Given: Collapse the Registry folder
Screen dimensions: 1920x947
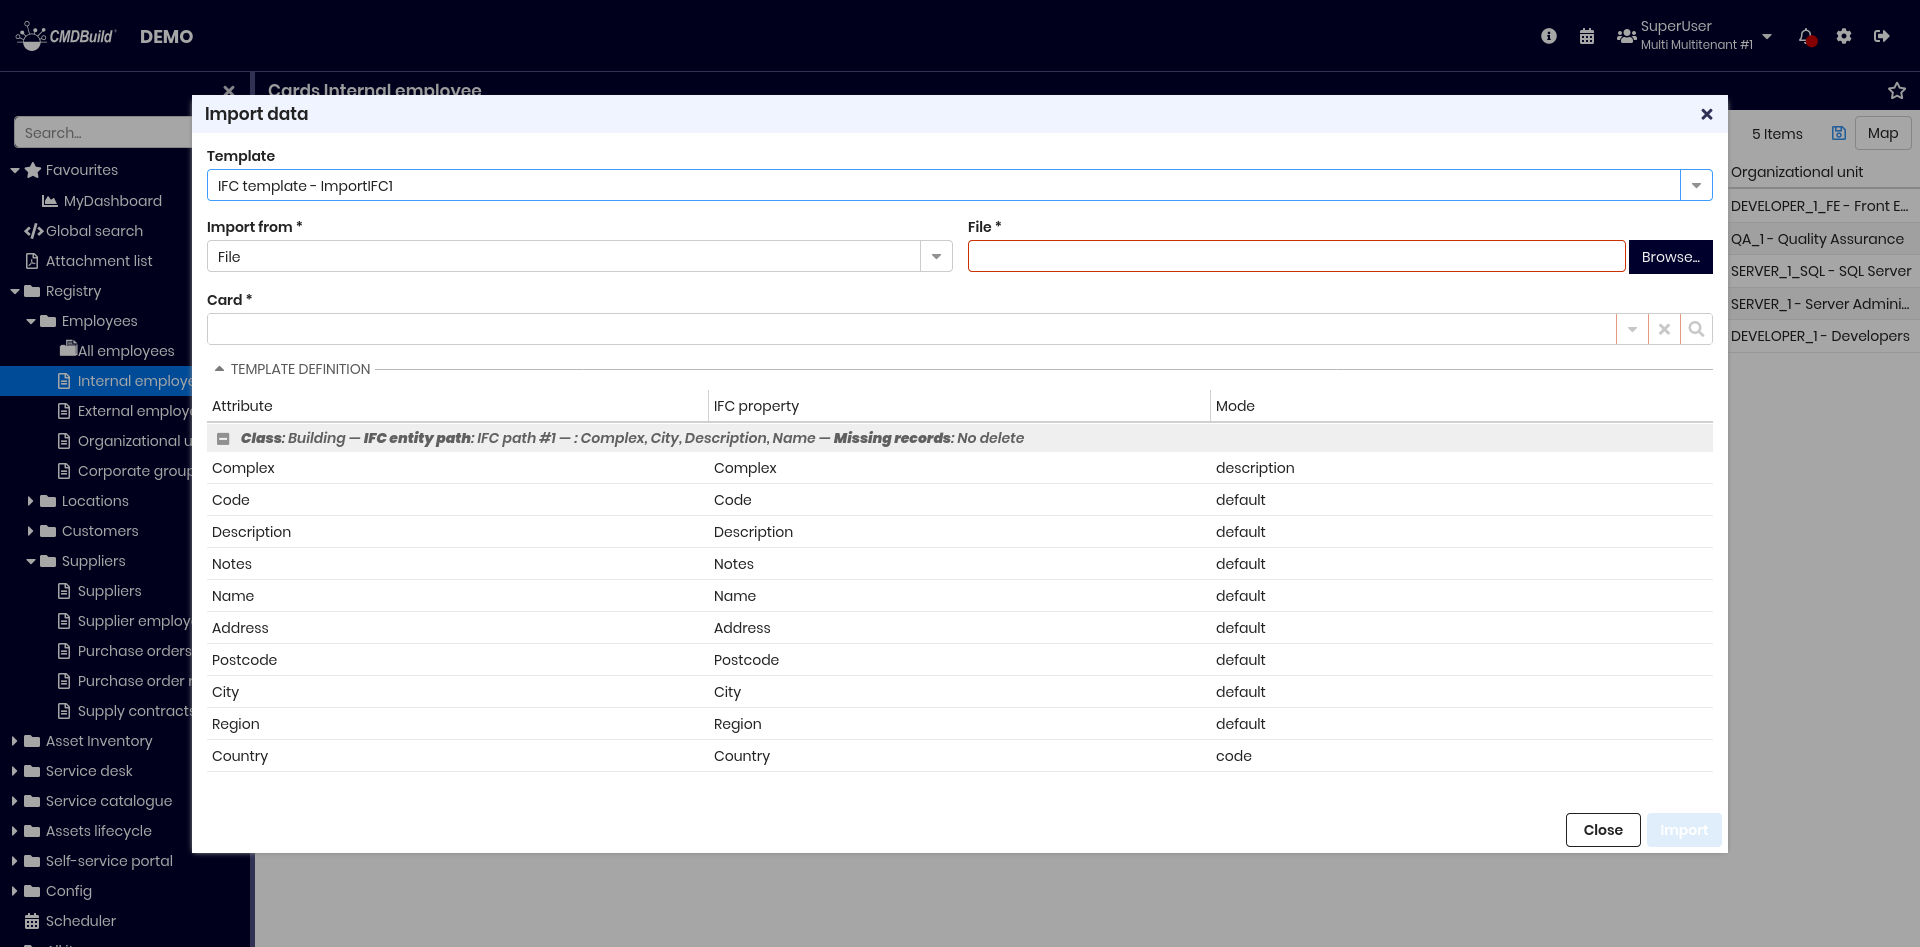Looking at the screenshot, I should pos(15,291).
